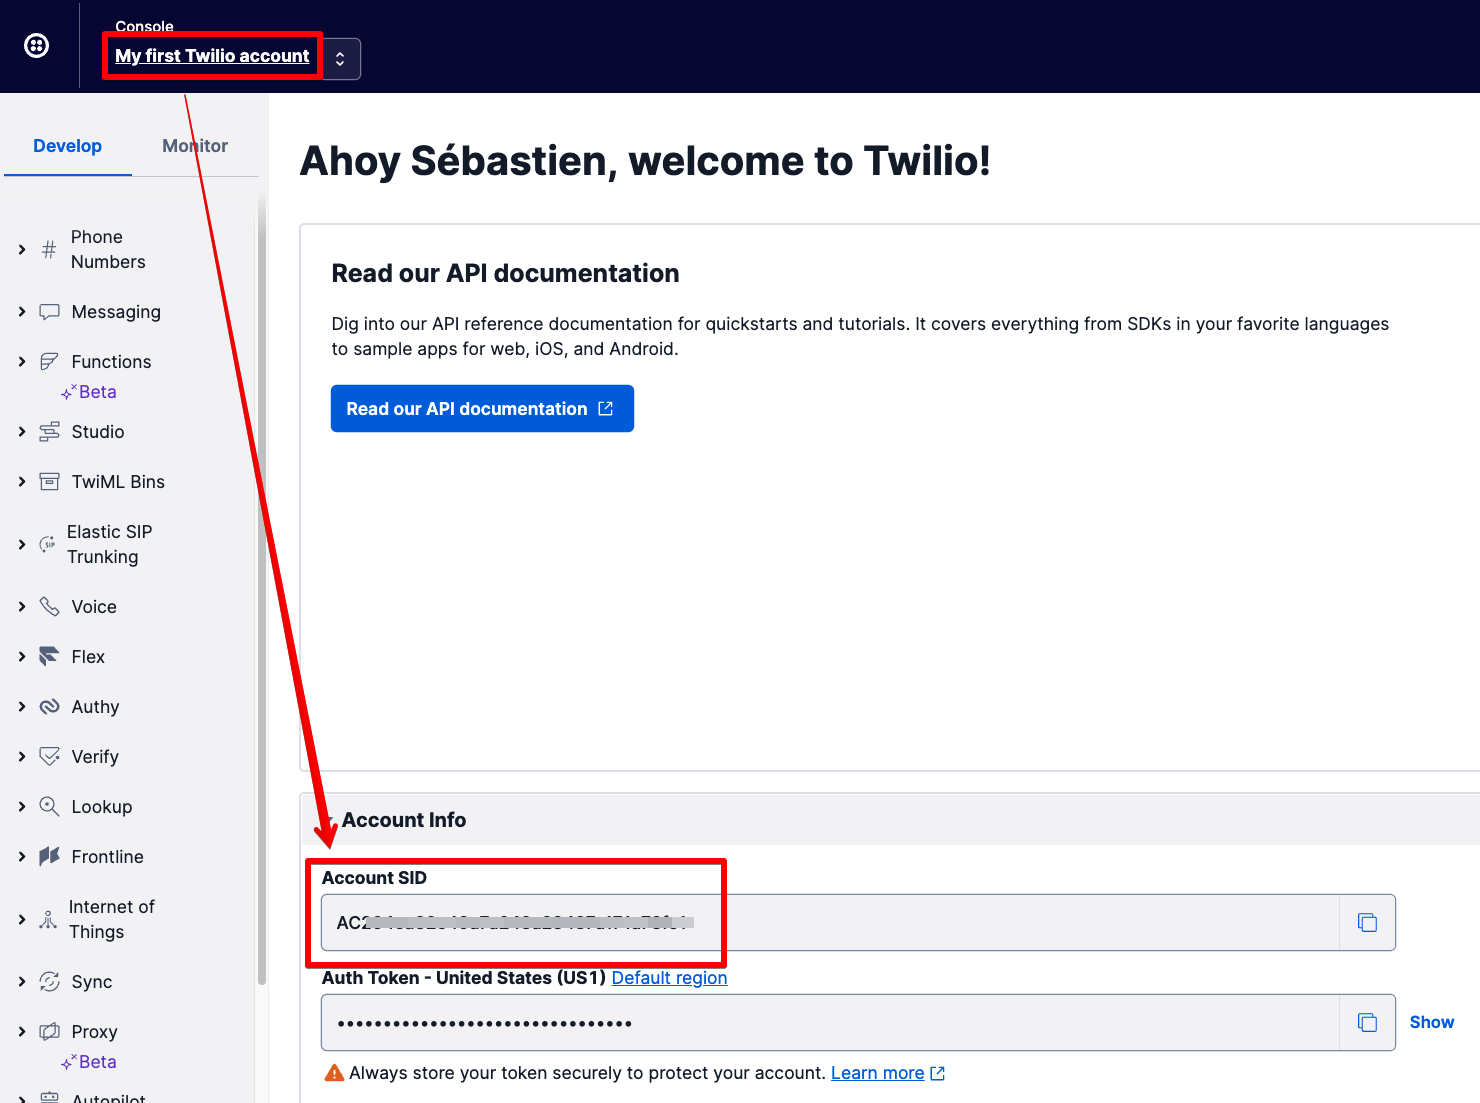1480x1103 pixels.
Task: Expand the Studio section
Action: tap(22, 432)
